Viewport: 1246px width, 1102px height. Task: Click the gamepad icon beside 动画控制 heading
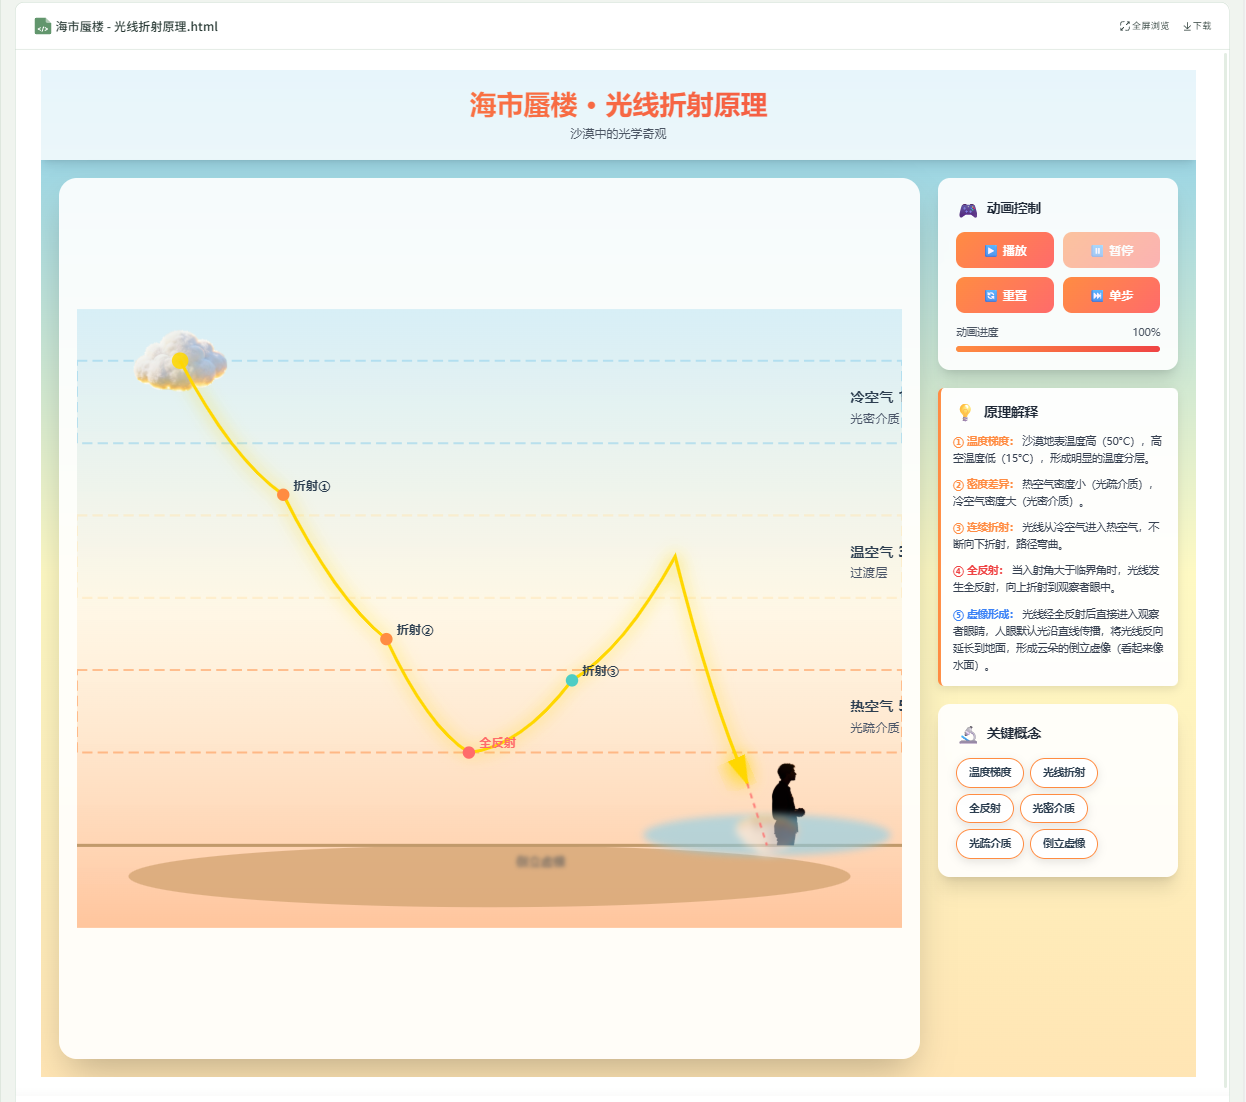(966, 209)
